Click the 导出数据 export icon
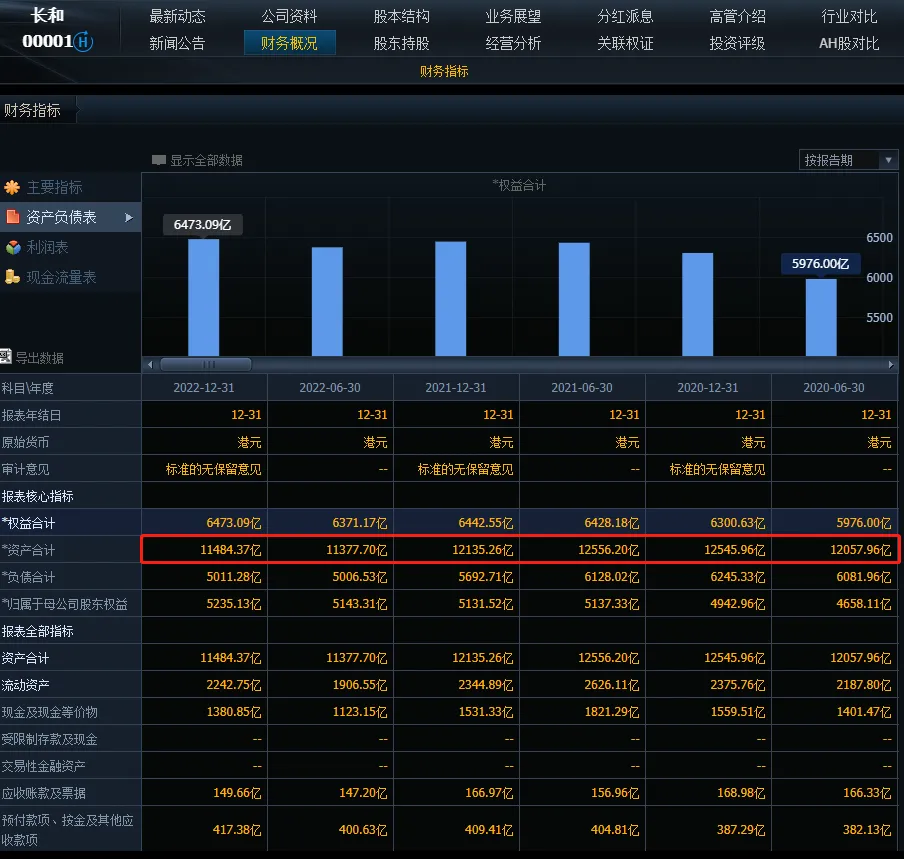This screenshot has height=859, width=904. (x=6, y=357)
